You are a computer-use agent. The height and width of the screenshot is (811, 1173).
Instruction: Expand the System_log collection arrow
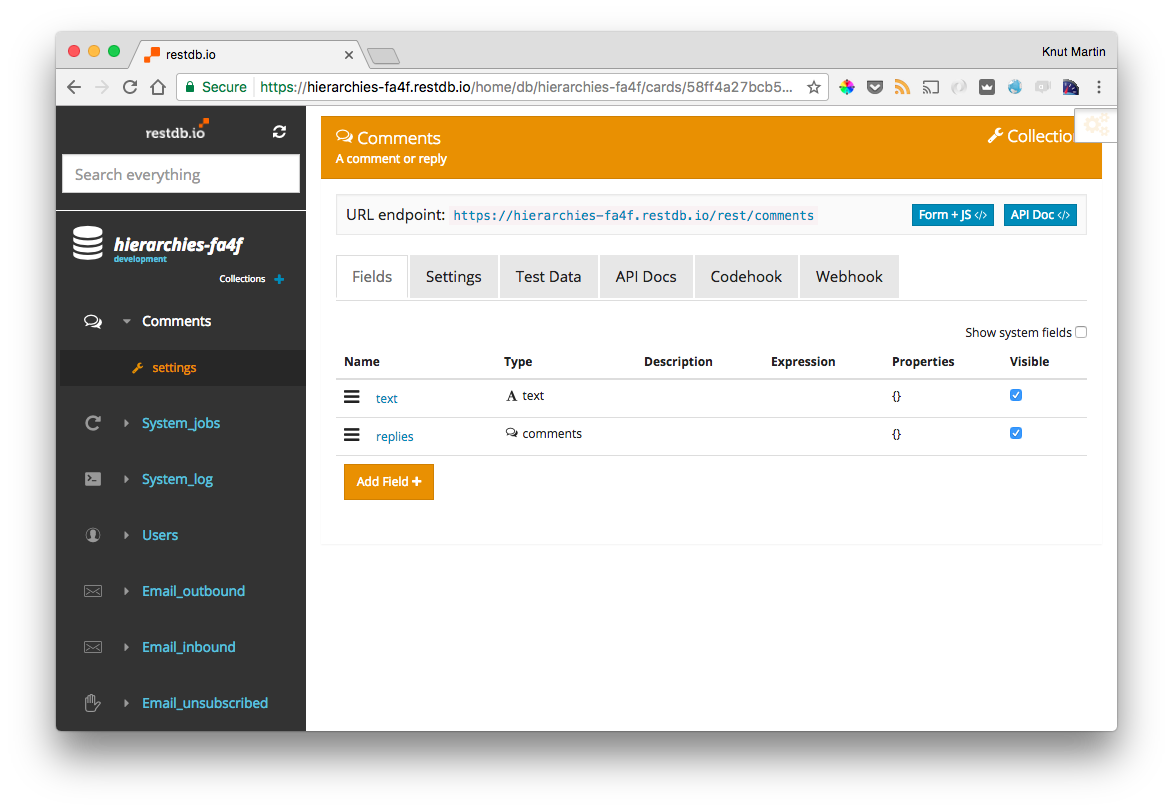tap(126, 479)
